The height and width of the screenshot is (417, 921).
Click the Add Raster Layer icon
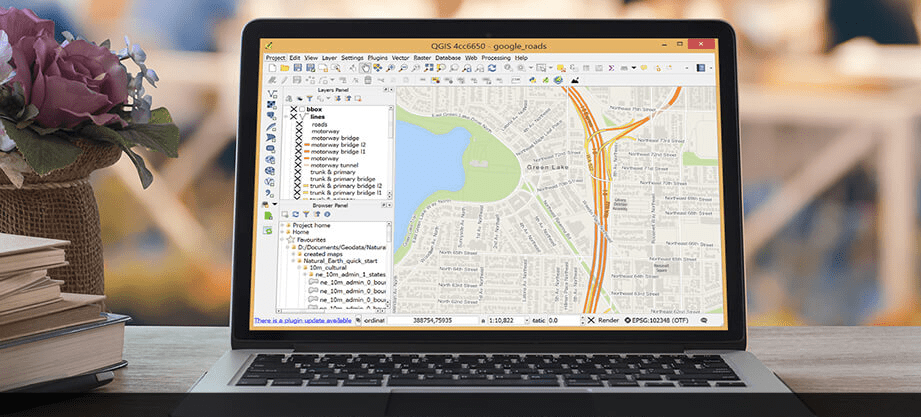(271, 105)
